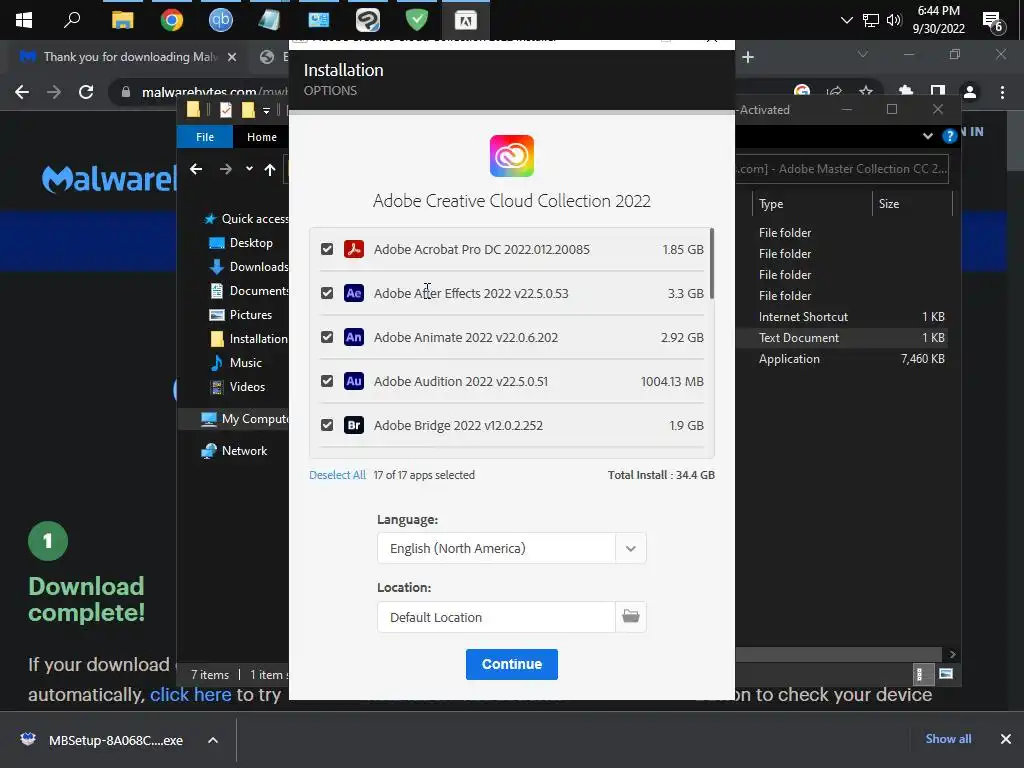The width and height of the screenshot is (1024, 768).
Task: Open Pictures in navigation pane
Action: (241, 315)
